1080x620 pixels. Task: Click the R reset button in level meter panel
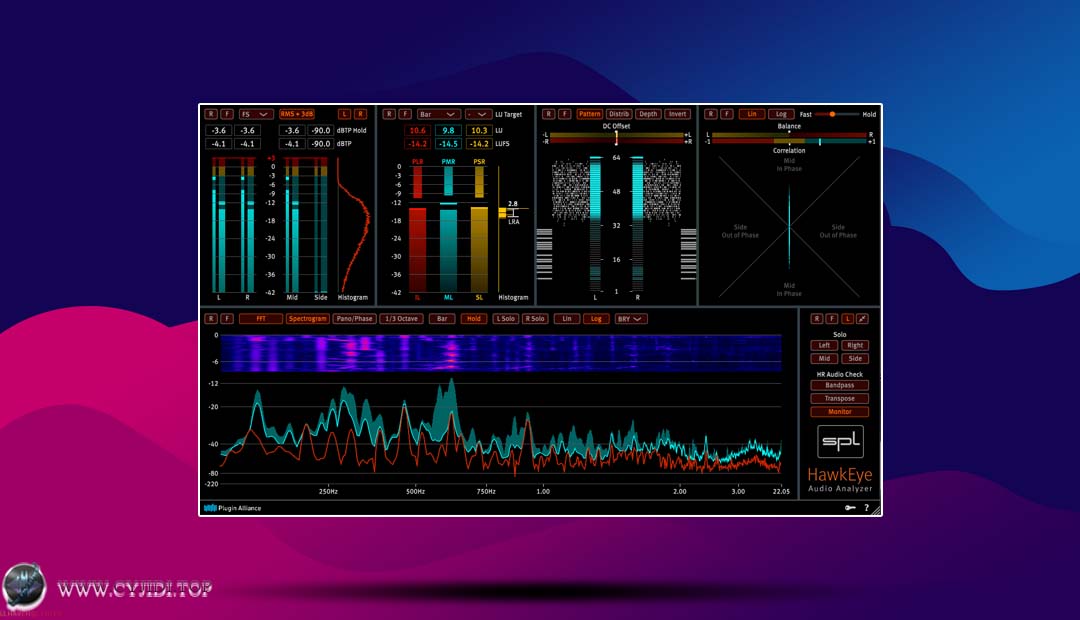click(x=211, y=114)
